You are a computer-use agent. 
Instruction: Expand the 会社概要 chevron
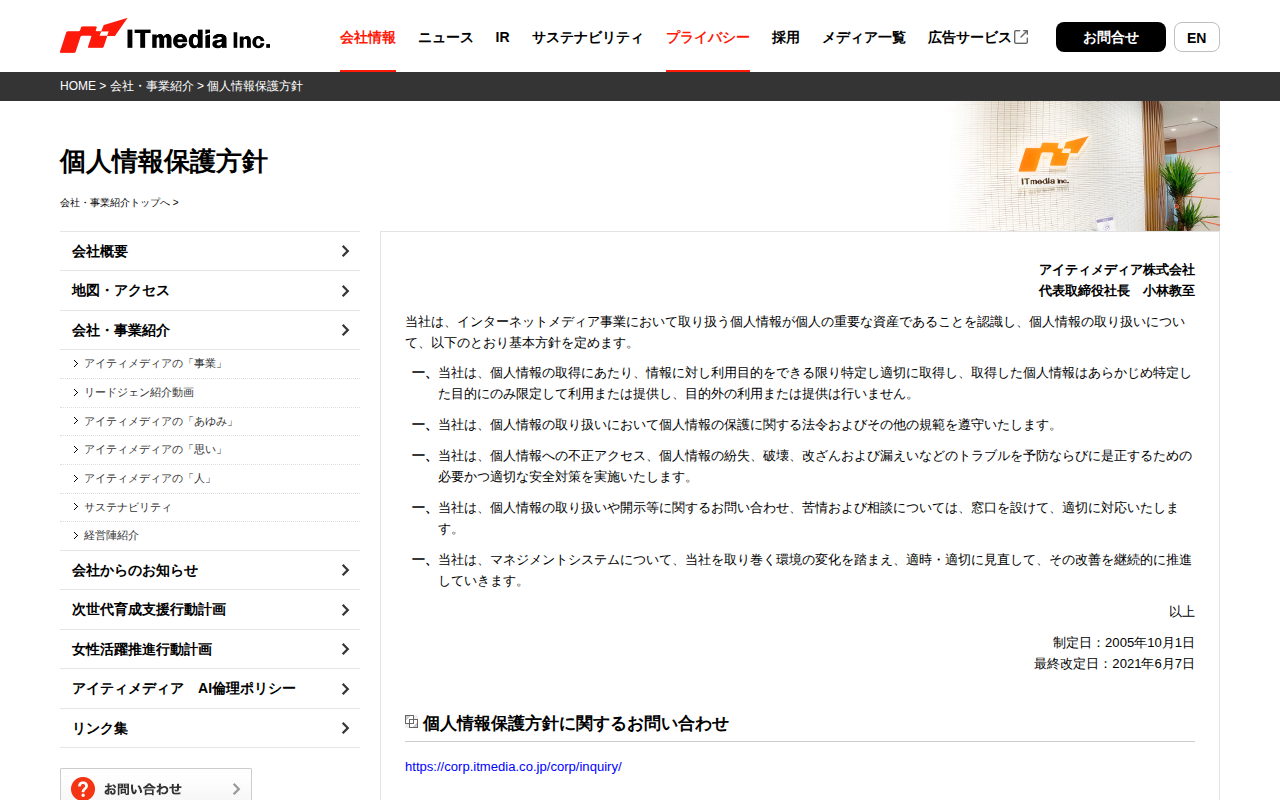[345, 251]
